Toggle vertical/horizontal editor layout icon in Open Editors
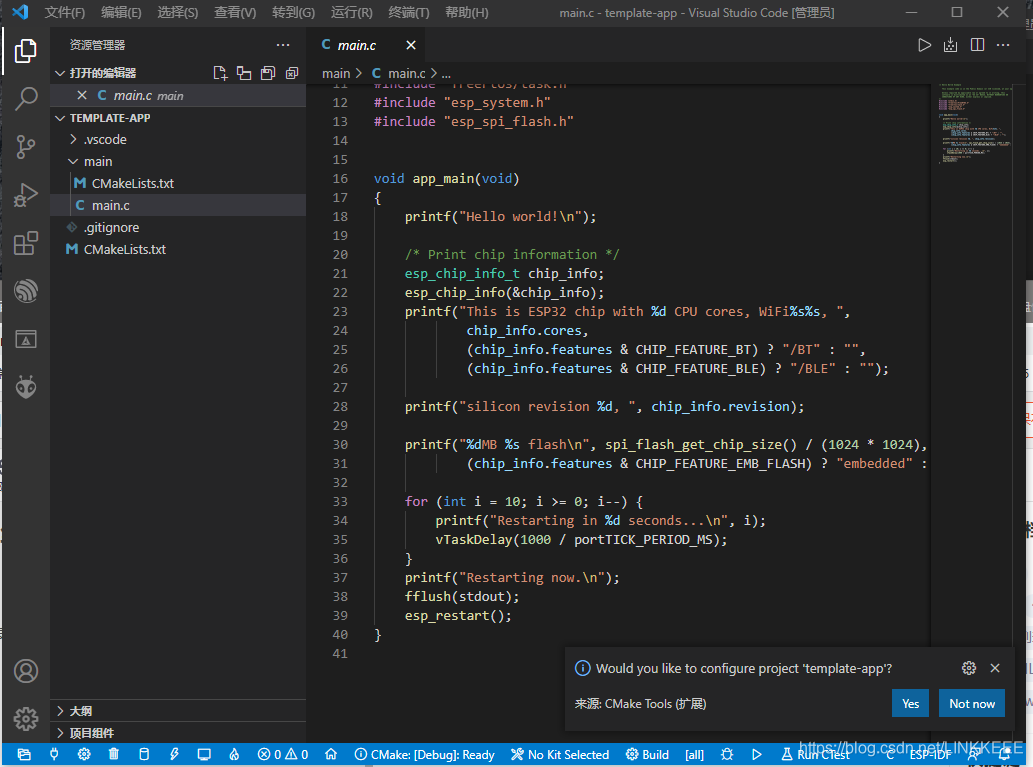 (244, 73)
